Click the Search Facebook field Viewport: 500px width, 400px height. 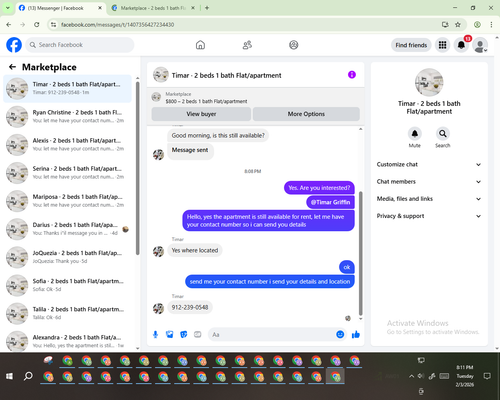(x=80, y=45)
